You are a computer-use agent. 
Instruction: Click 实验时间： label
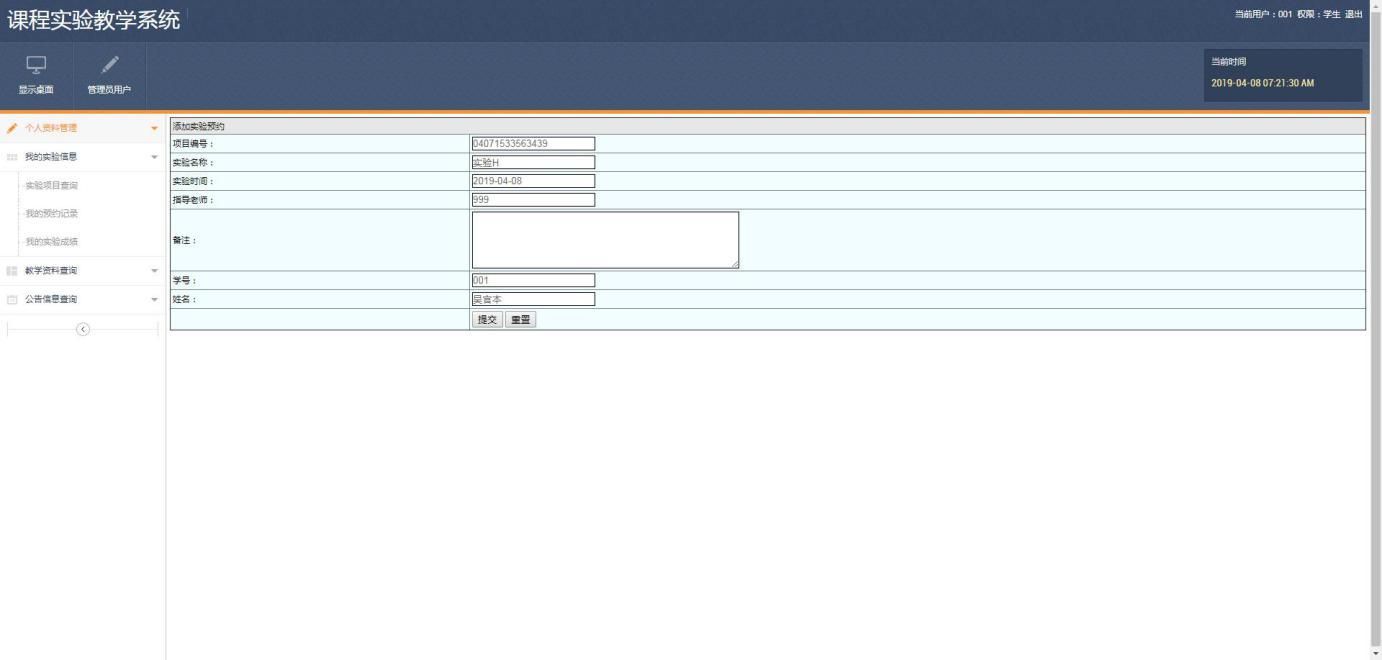point(193,182)
